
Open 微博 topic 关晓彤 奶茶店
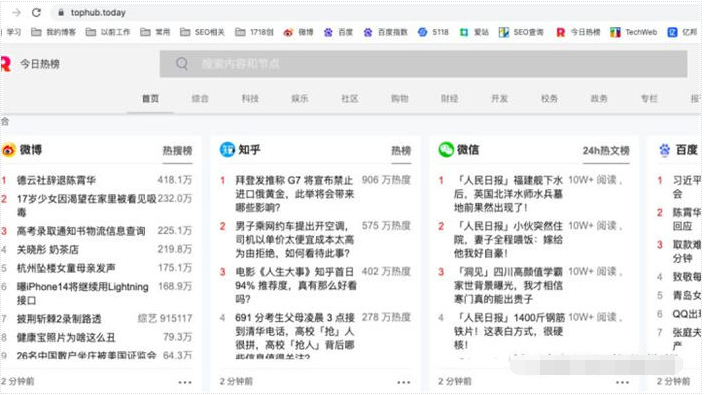48,250
